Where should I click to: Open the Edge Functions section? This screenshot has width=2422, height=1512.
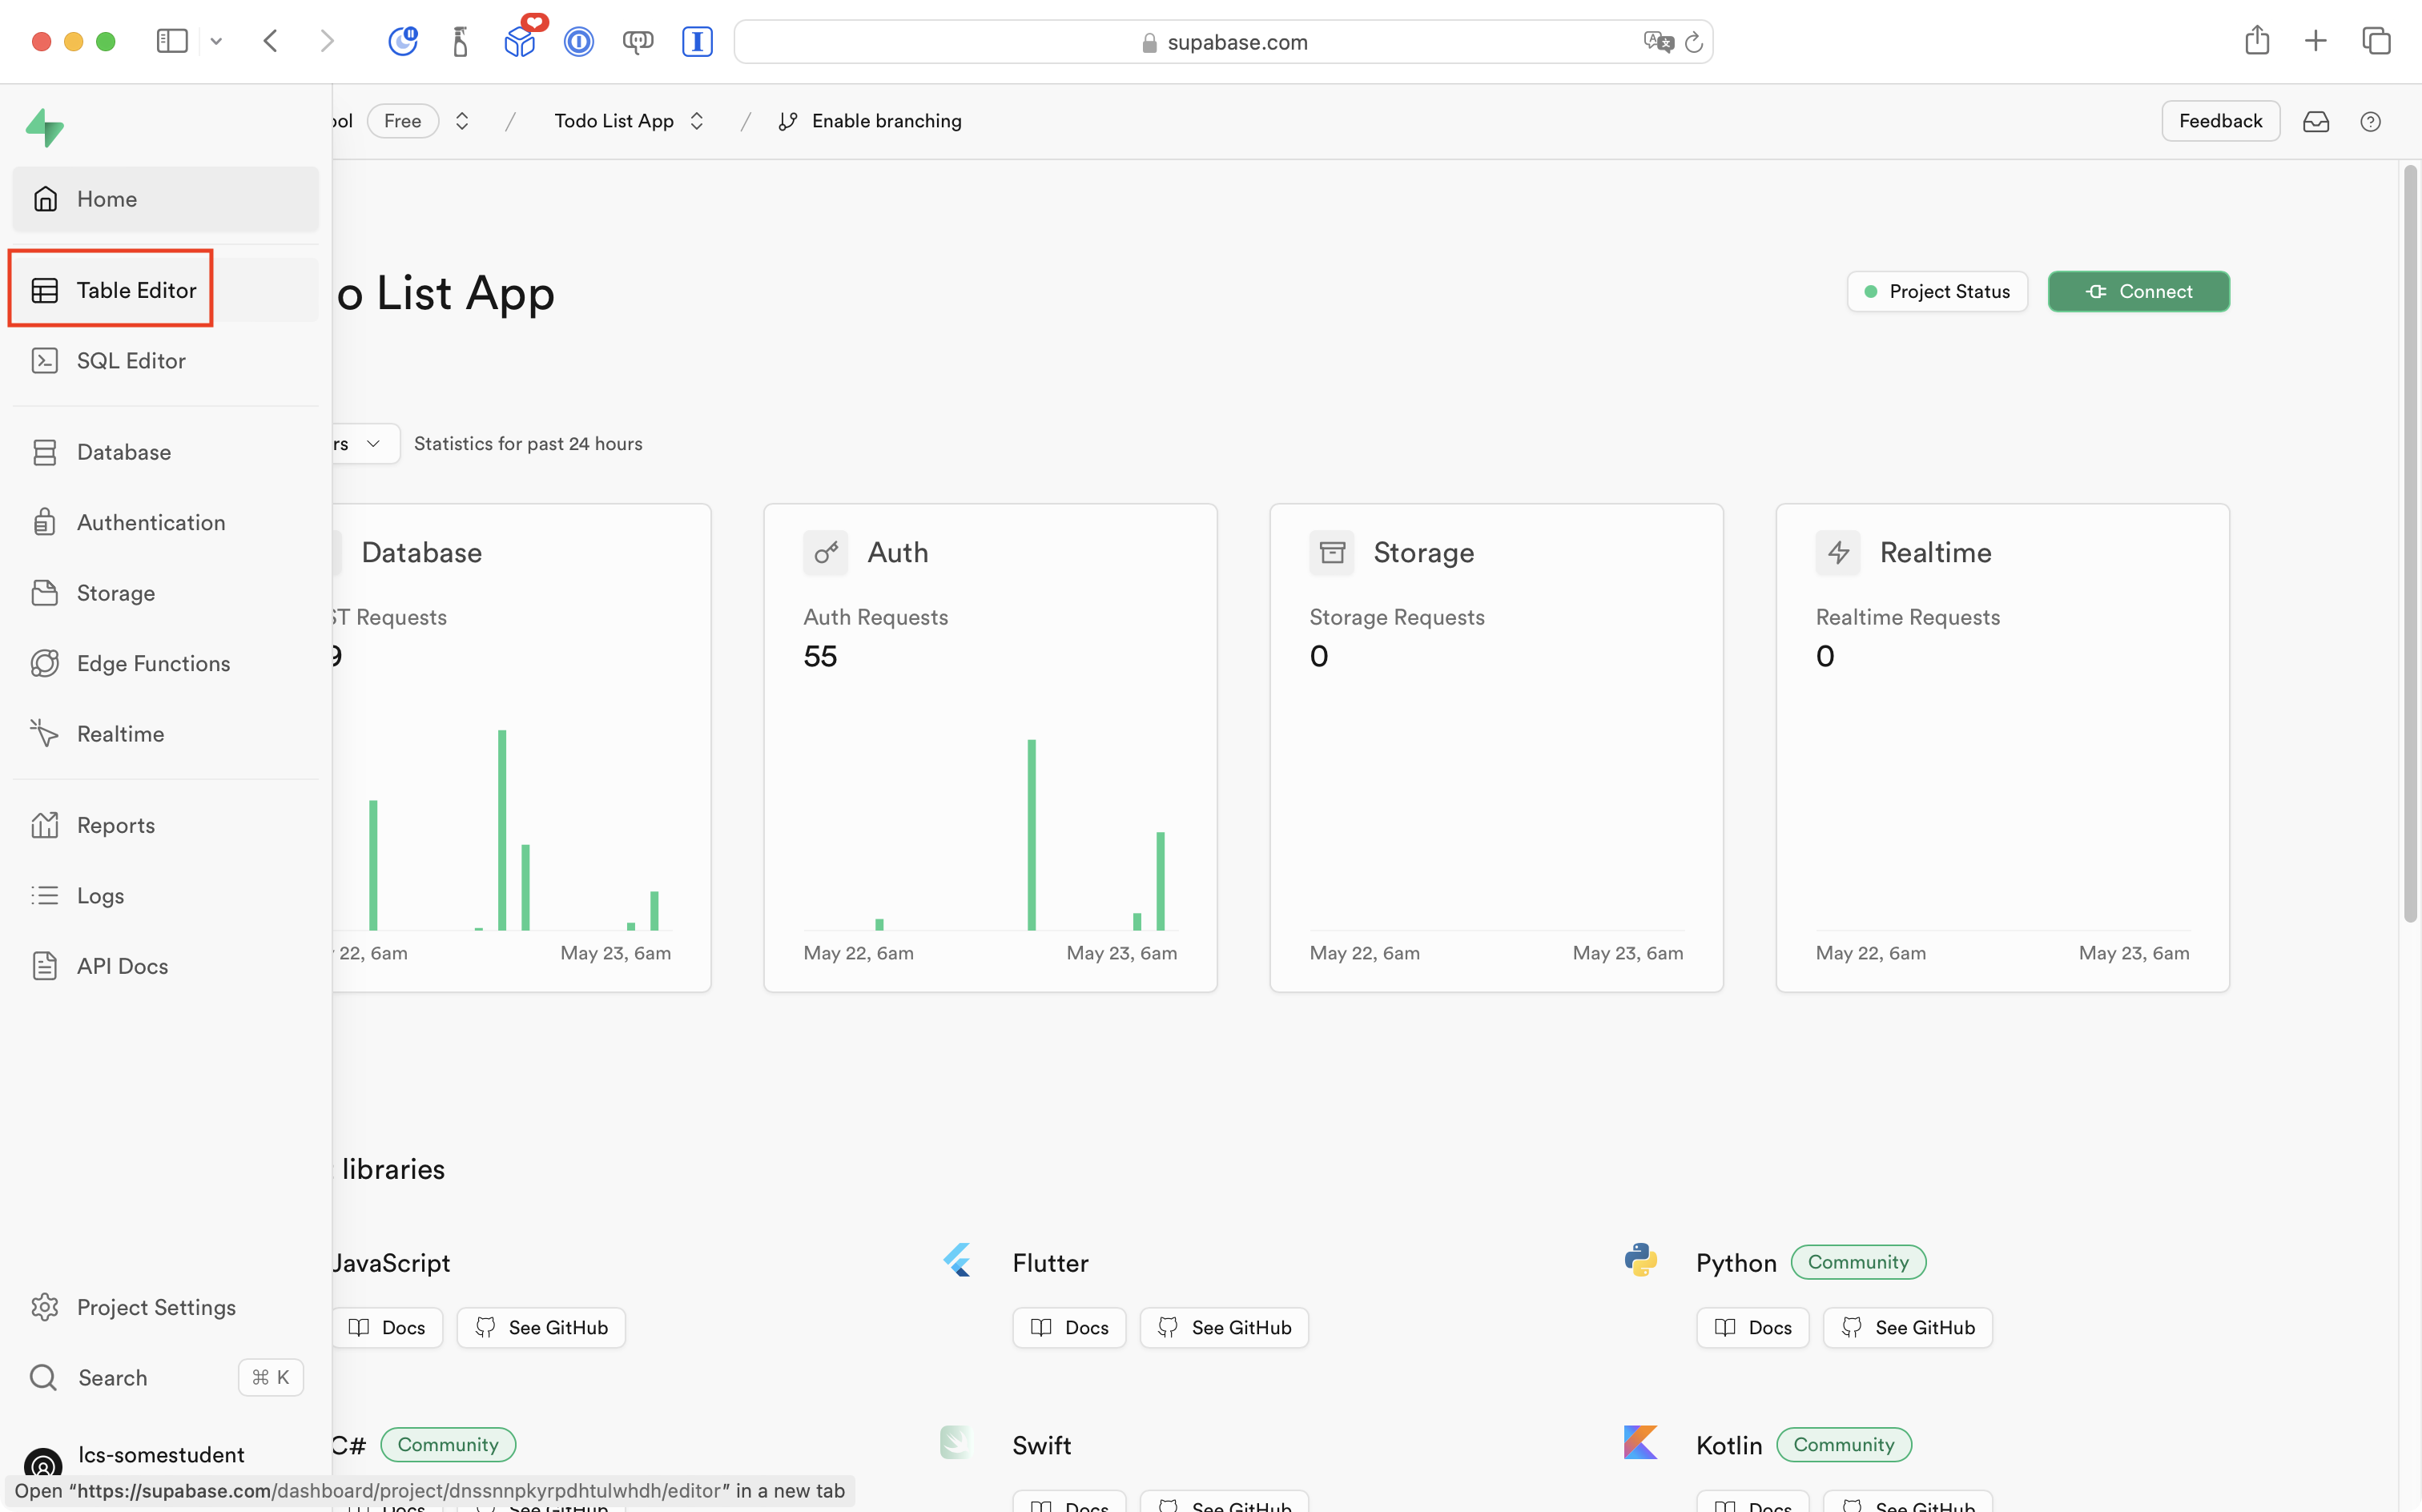pos(153,663)
